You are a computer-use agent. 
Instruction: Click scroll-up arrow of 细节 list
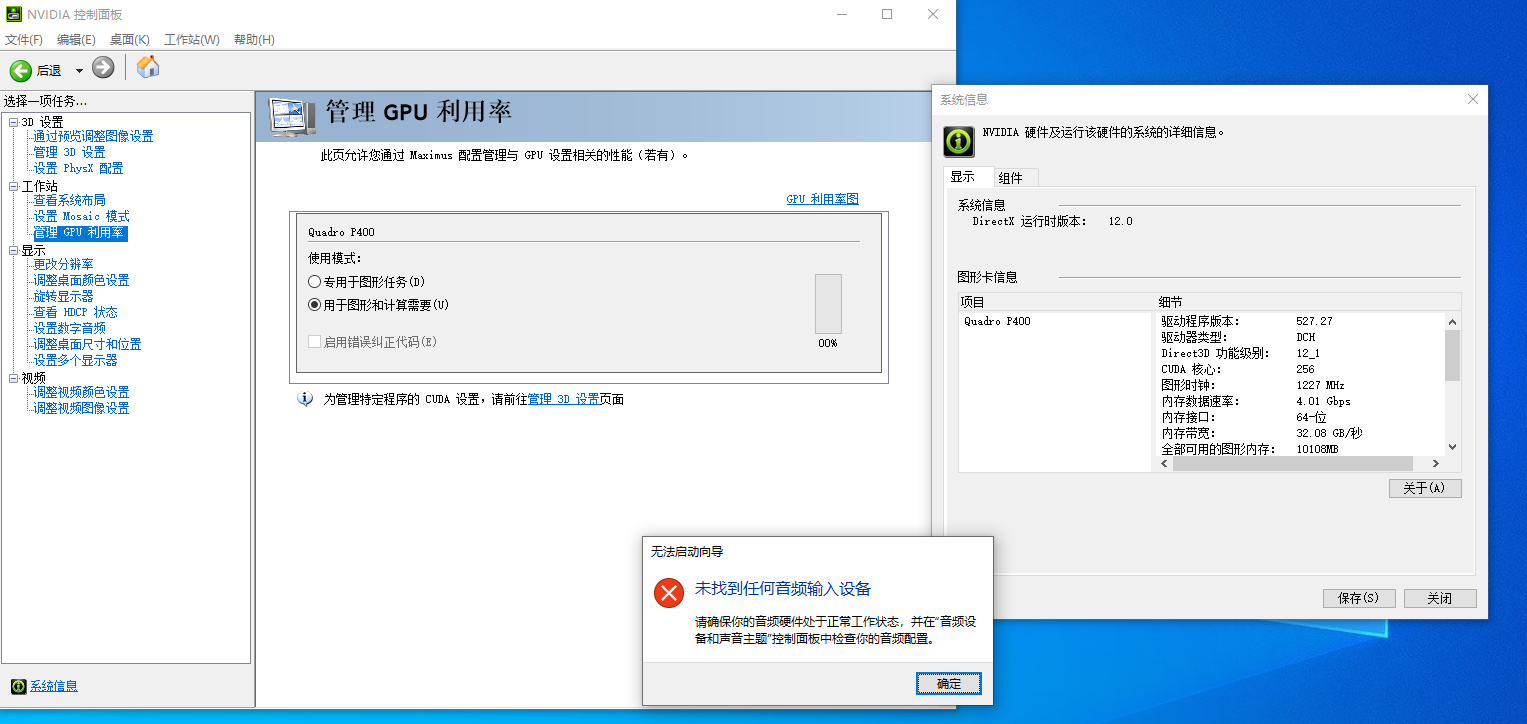[1453, 321]
